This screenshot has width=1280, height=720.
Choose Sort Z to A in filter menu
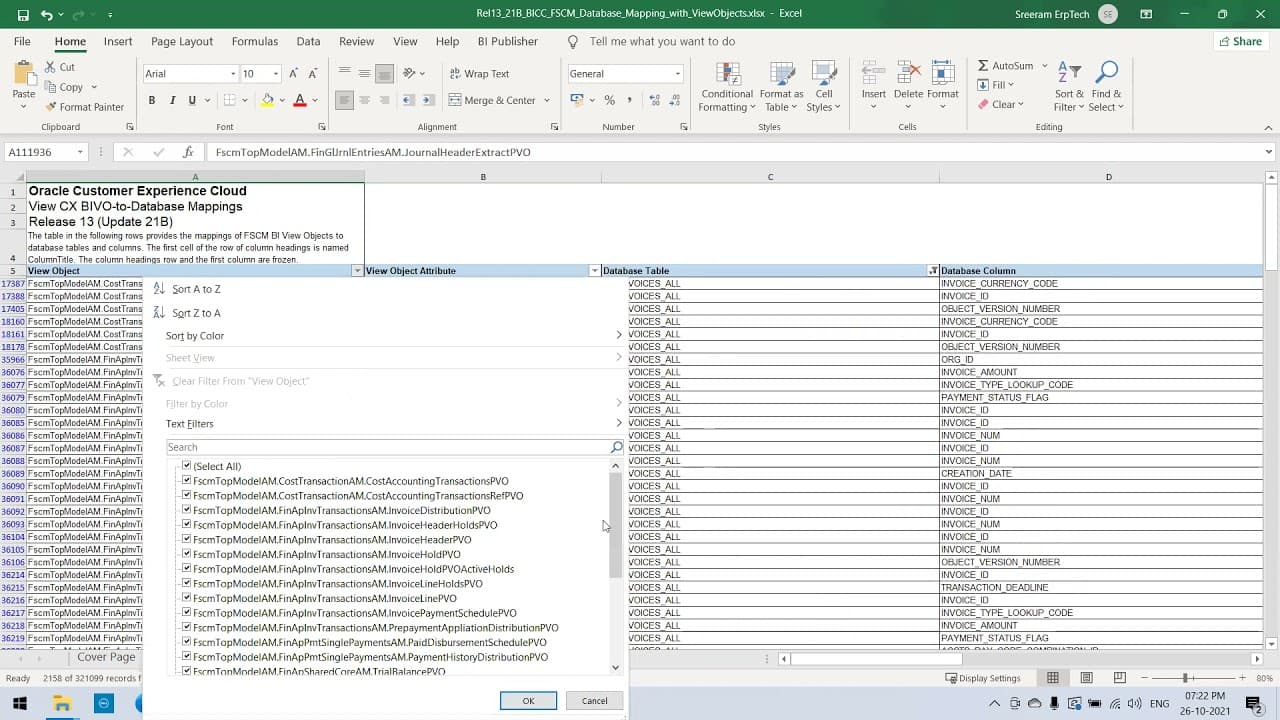pos(196,313)
